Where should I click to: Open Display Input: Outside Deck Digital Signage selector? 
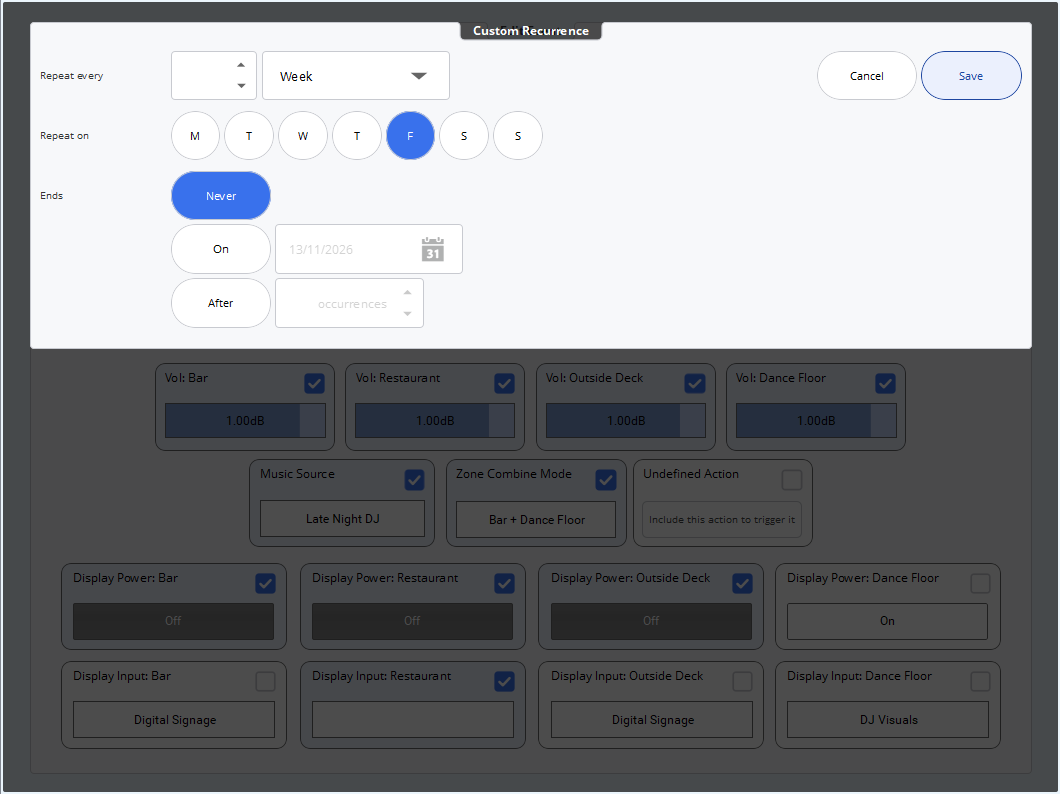652,720
